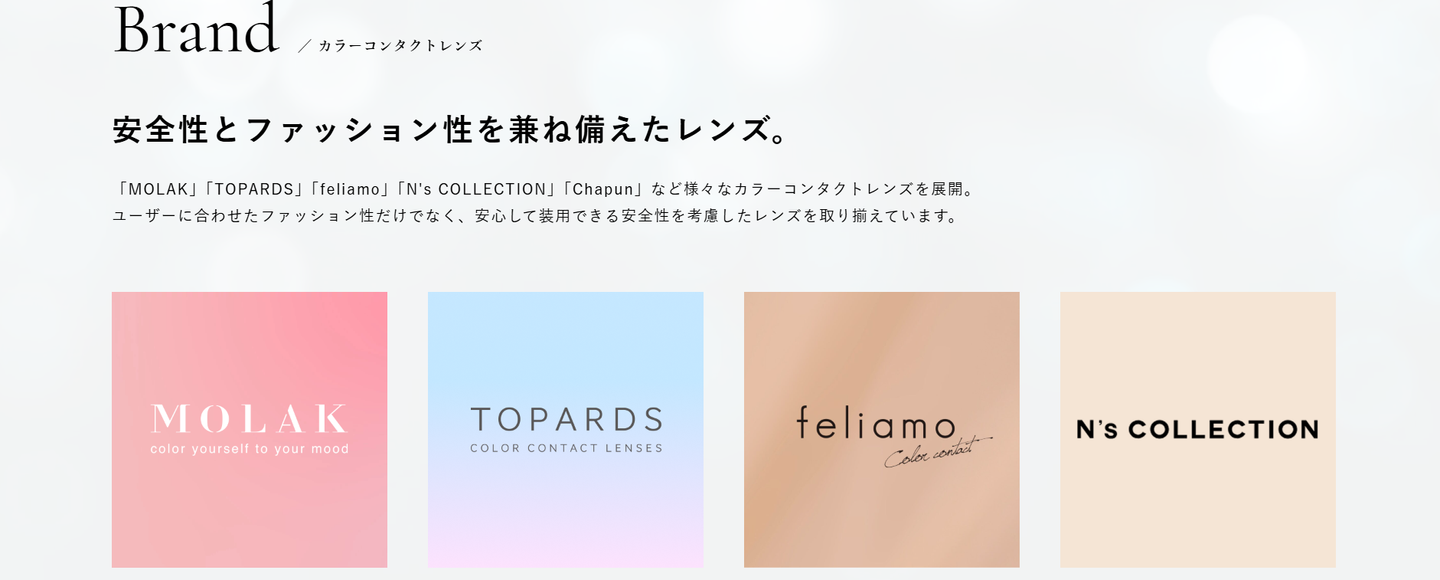Click 'COLOR CONTACT LENSES' tagline under TOPARDS
Image resolution: width=1440 pixels, height=580 pixels.
coord(566,448)
